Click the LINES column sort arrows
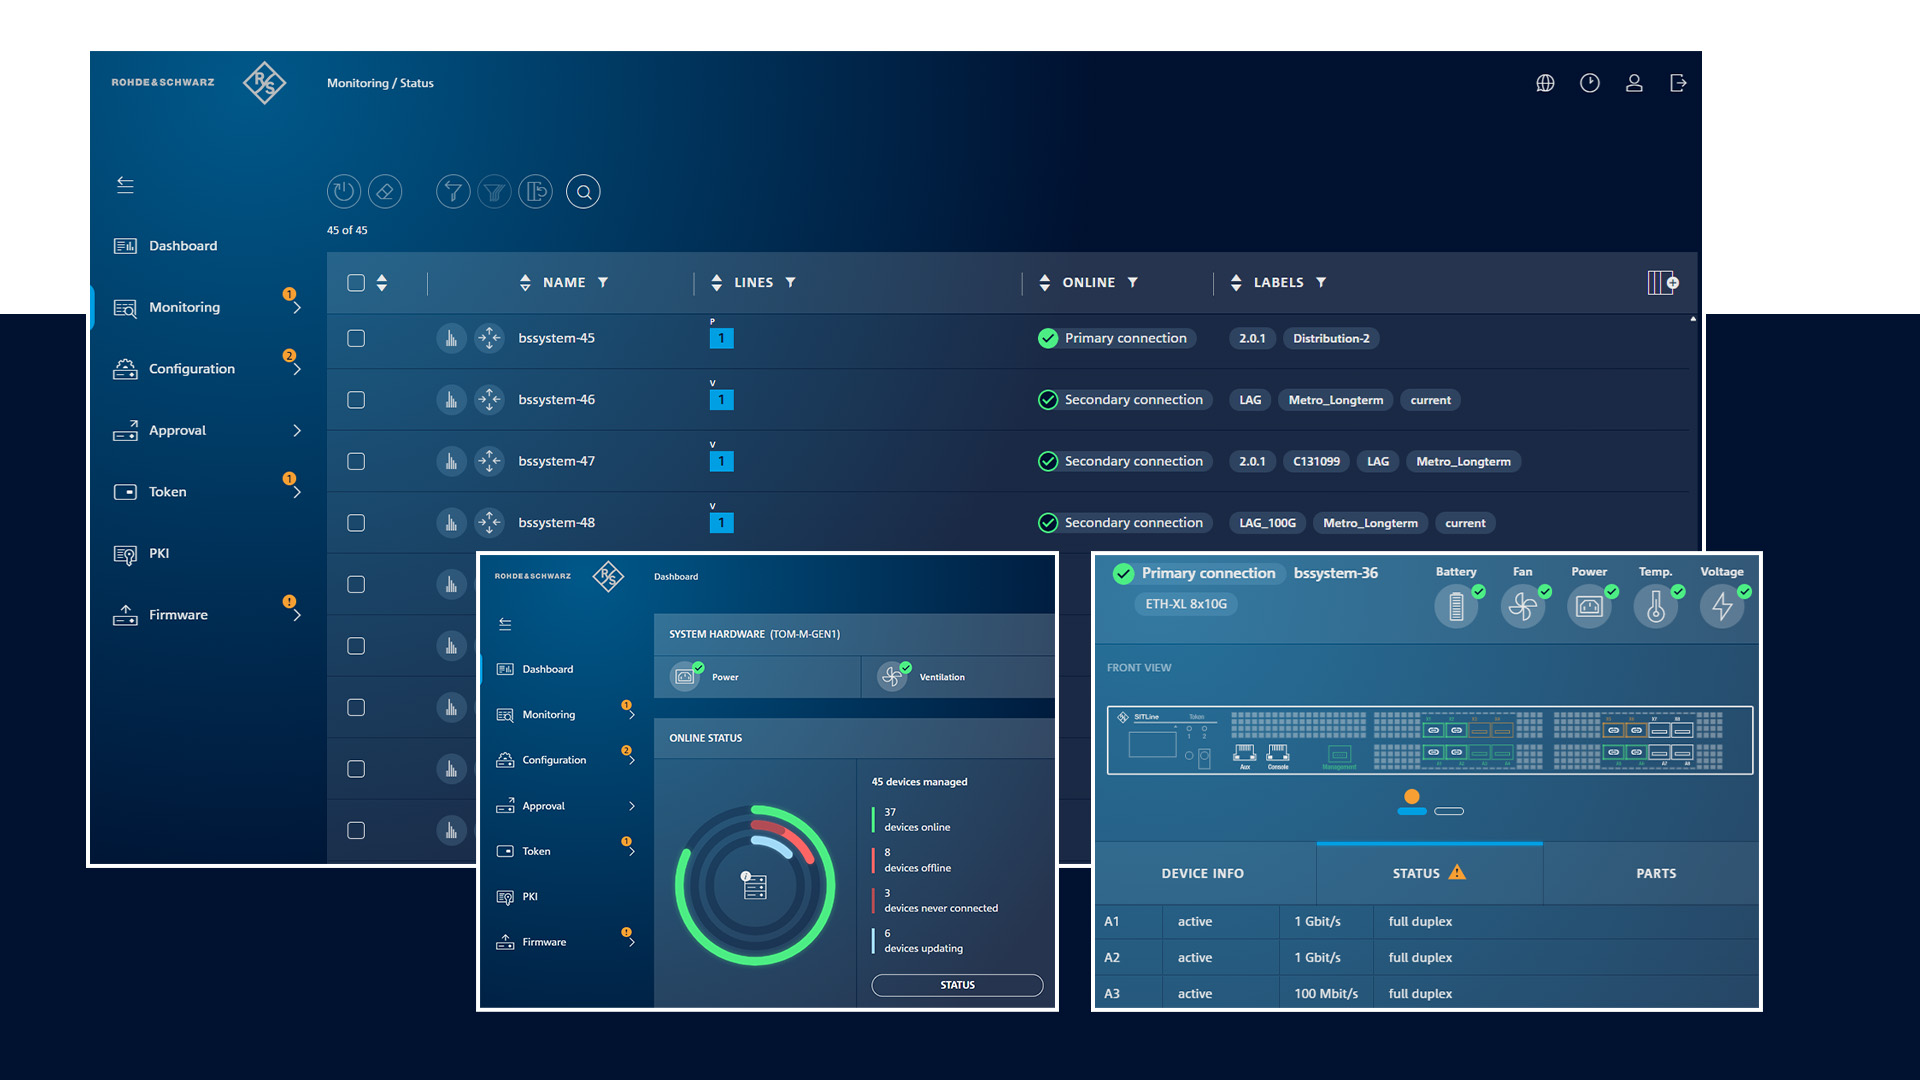The width and height of the screenshot is (1920, 1080). click(716, 283)
